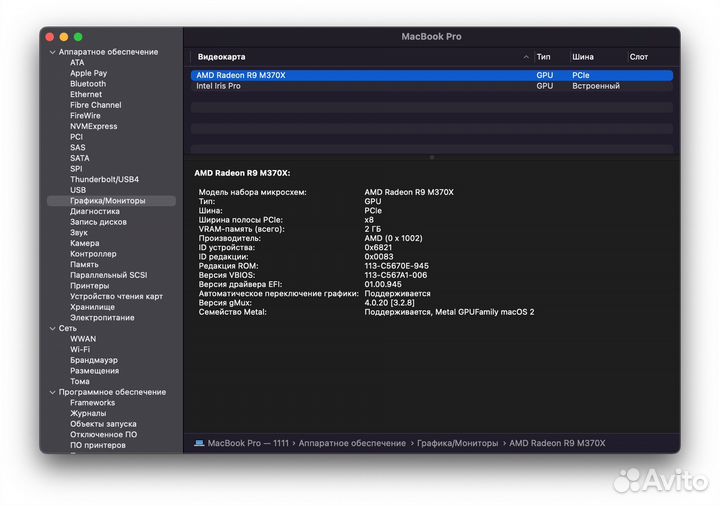Click gMux version 4.0.20 [3.2.8]

pyautogui.click(x=389, y=303)
